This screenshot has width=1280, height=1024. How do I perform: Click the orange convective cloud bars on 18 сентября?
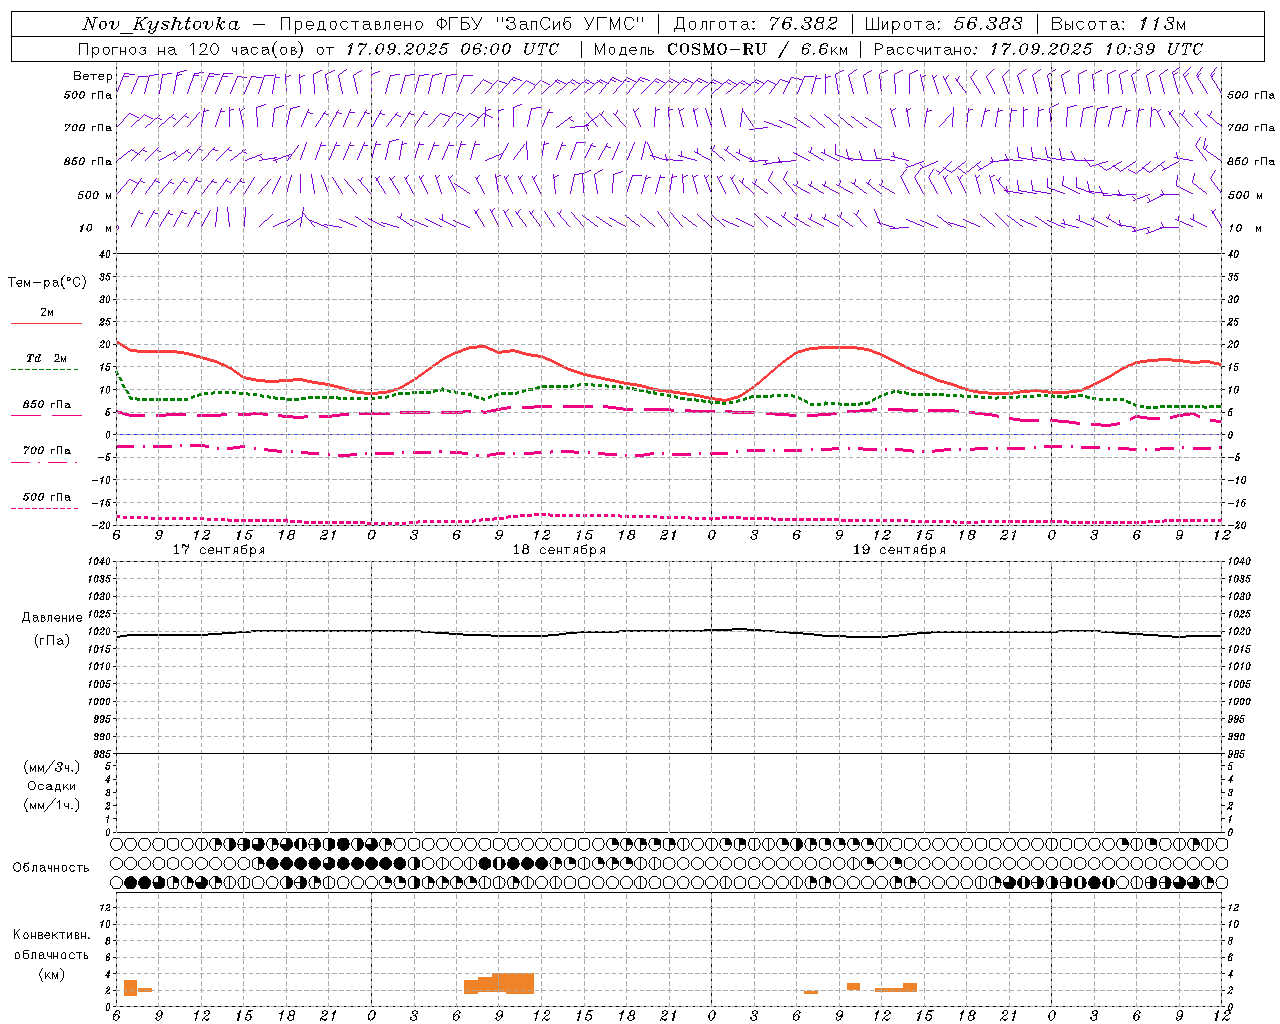coord(499,983)
